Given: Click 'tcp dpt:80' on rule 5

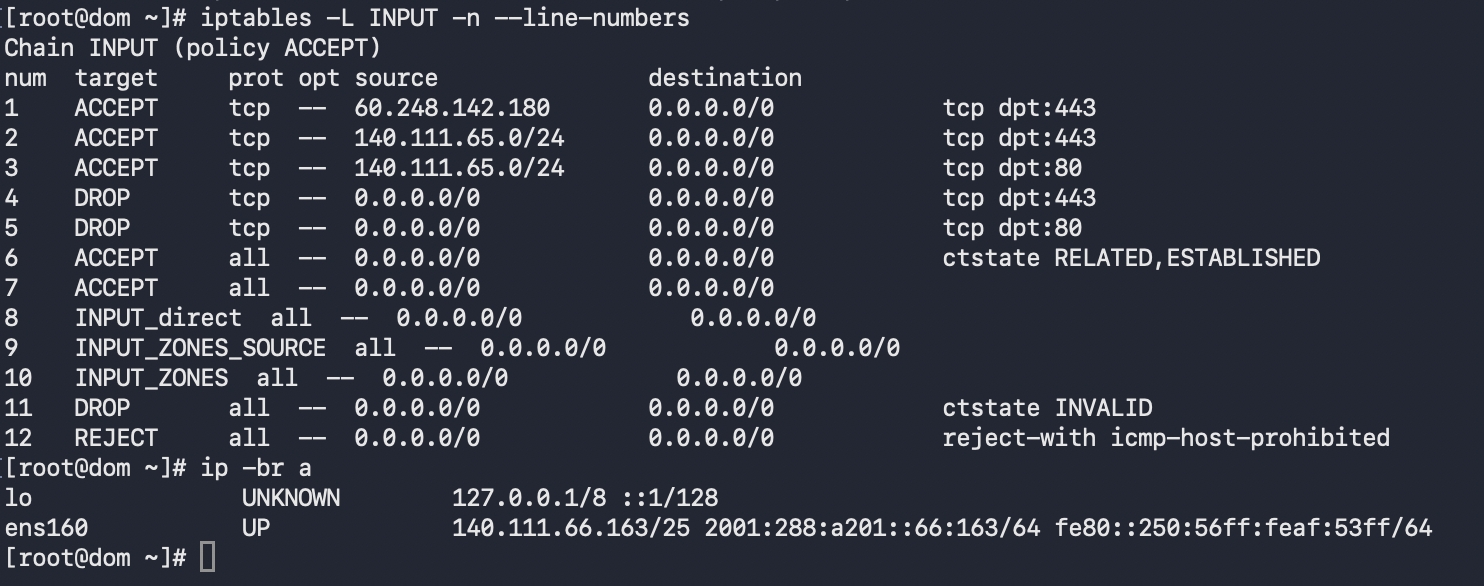Looking at the screenshot, I should 1012,228.
